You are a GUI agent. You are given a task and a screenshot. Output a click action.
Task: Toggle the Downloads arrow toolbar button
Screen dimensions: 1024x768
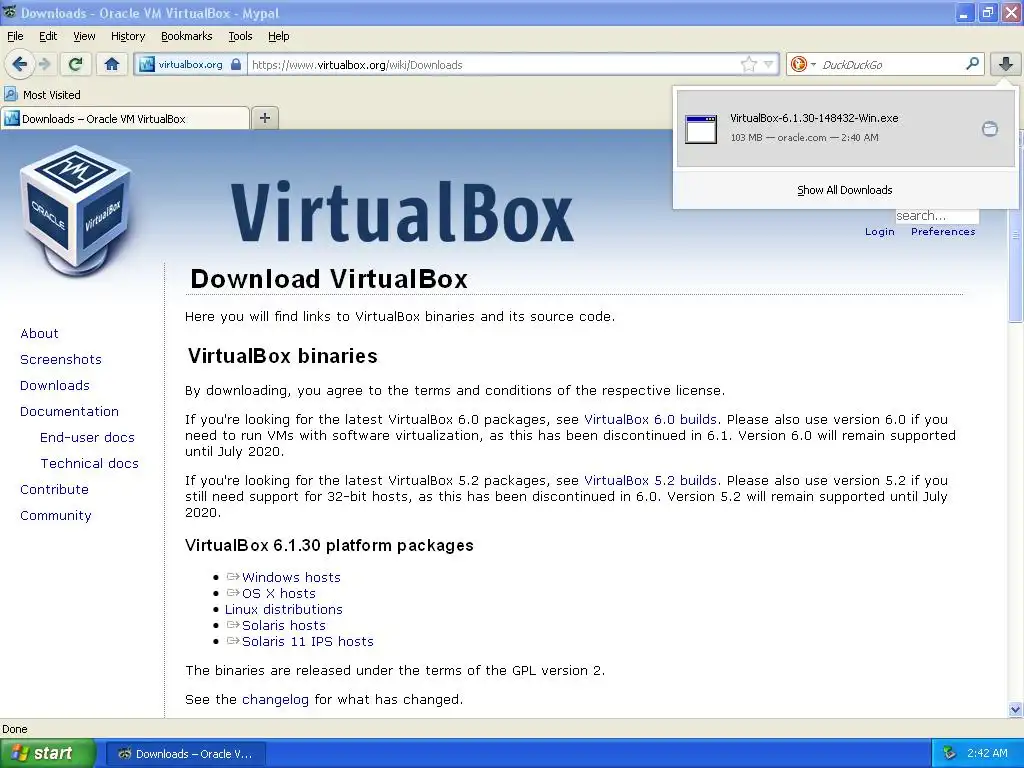pyautogui.click(x=1006, y=64)
